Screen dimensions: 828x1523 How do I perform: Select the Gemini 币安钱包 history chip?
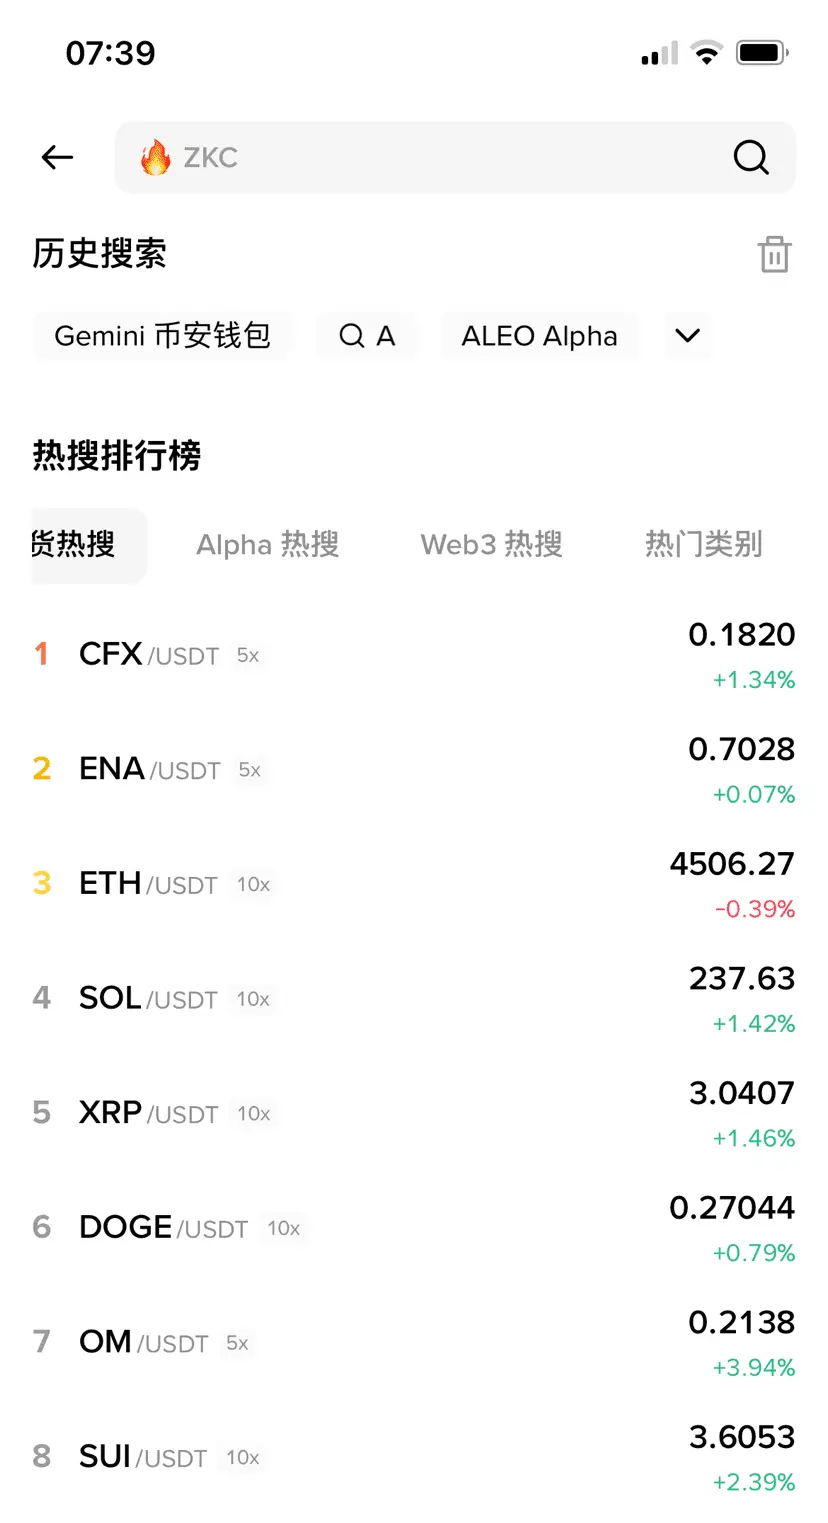(x=162, y=336)
